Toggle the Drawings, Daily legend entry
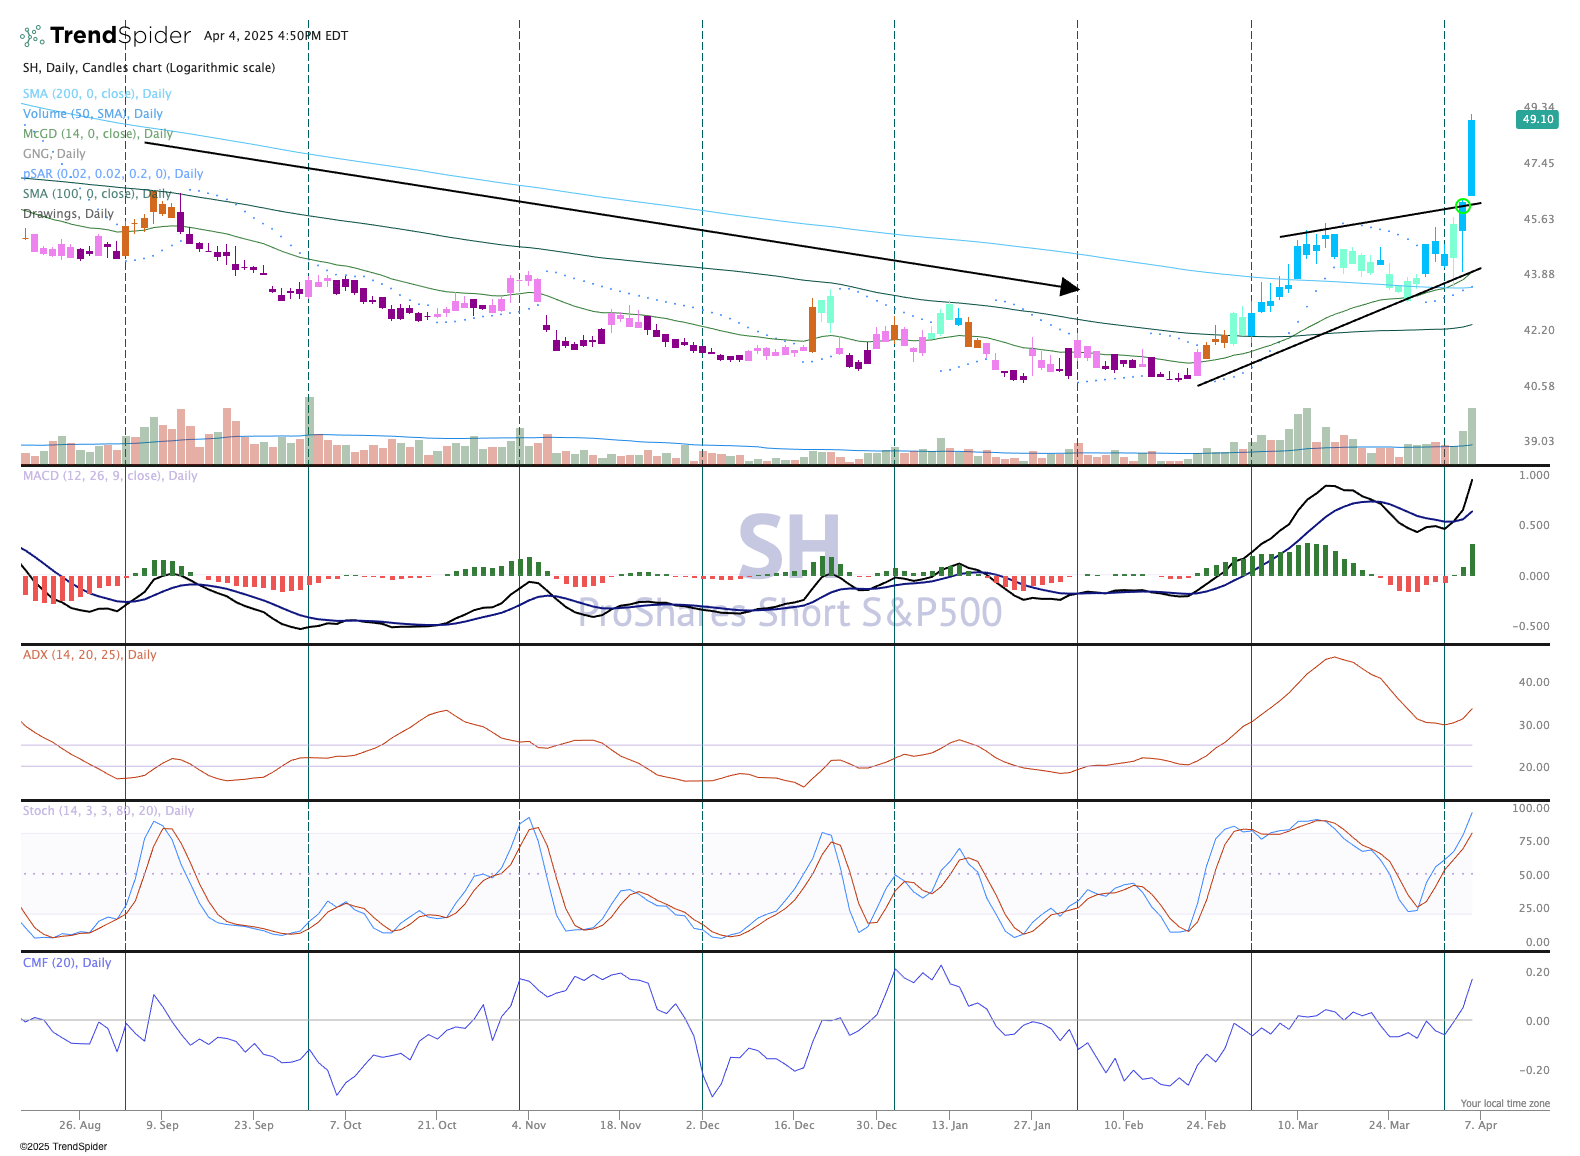The image size is (1580, 1156). (68, 214)
